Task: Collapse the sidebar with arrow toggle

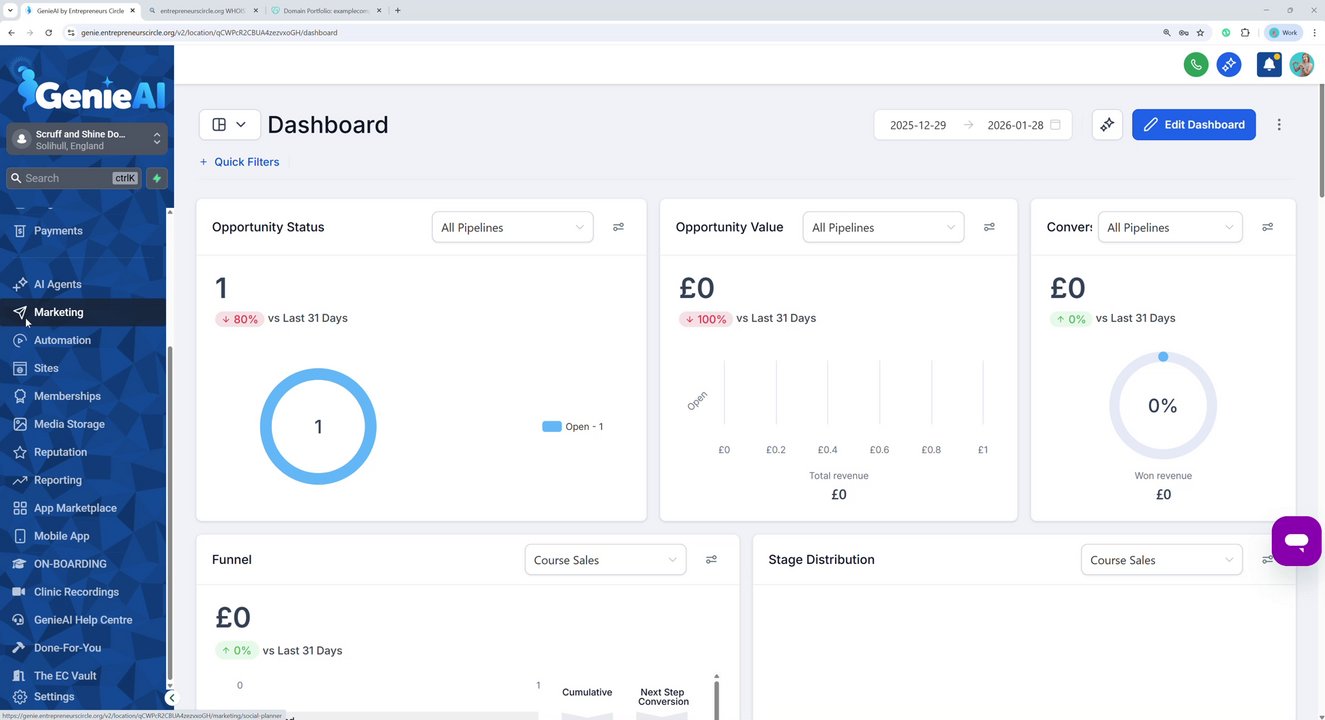Action: point(171,698)
